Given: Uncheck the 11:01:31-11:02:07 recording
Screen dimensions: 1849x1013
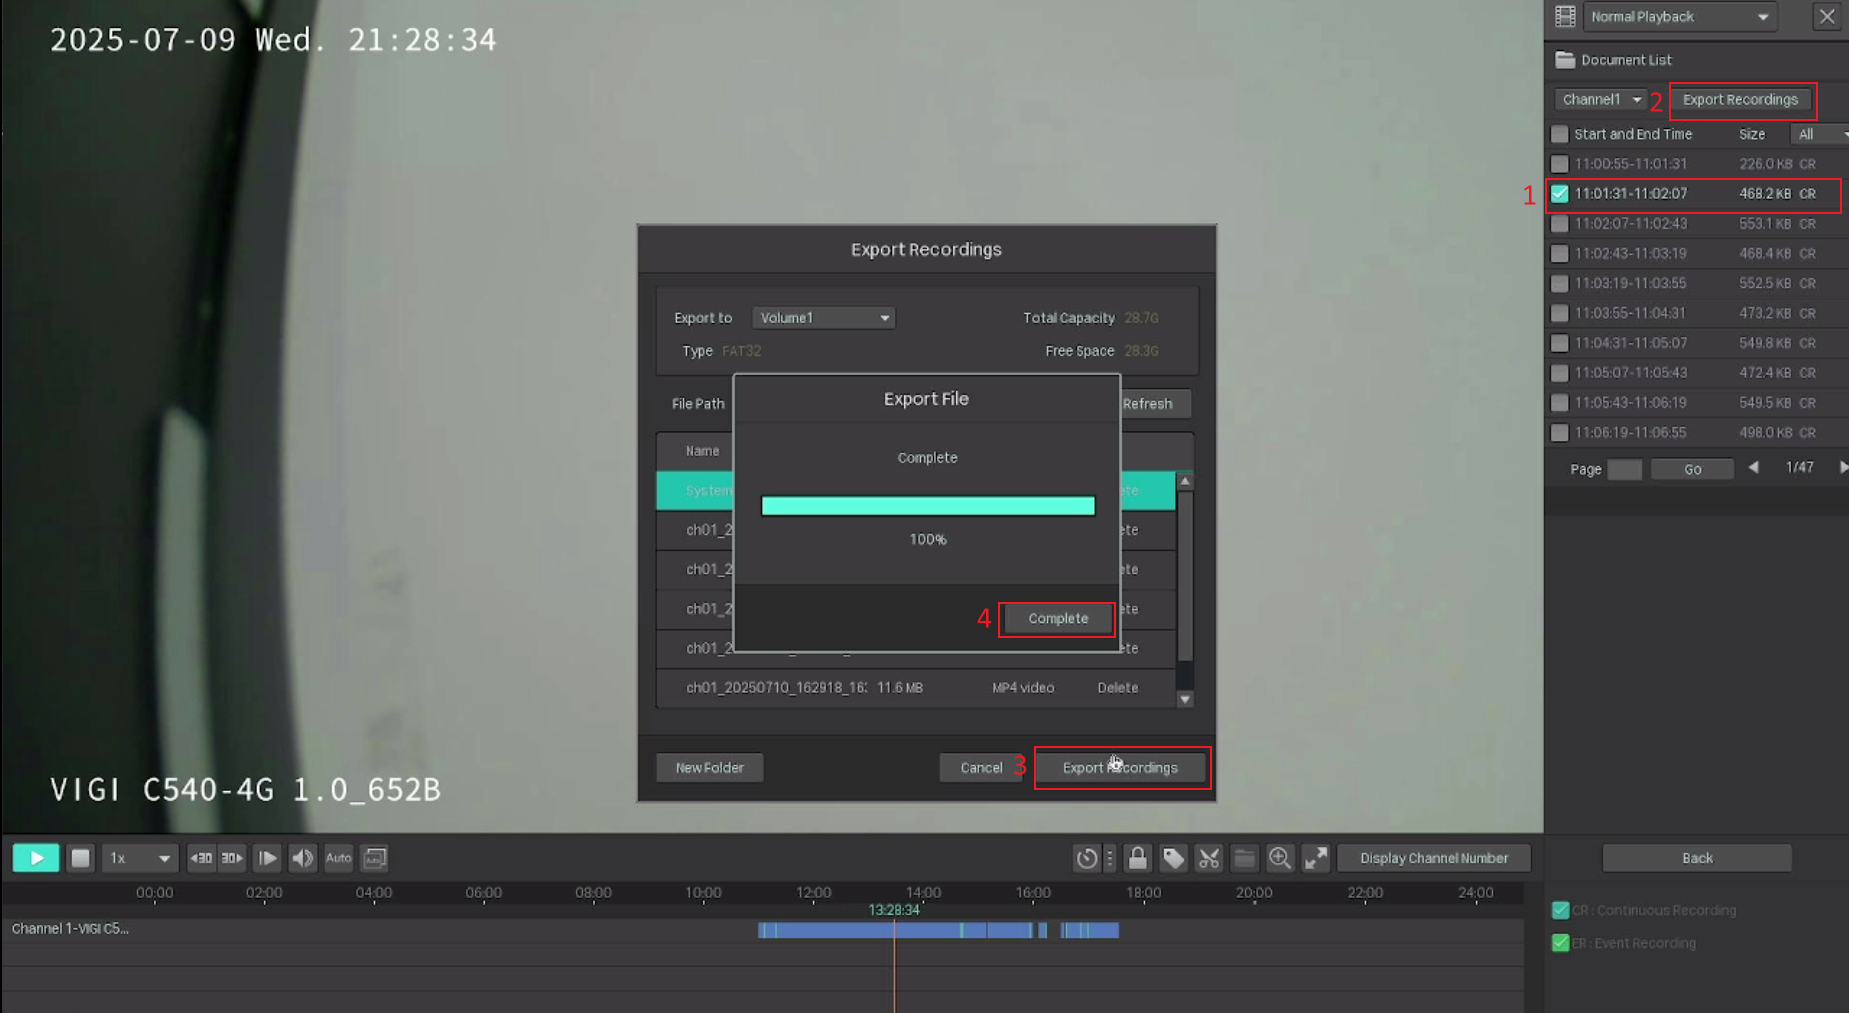Looking at the screenshot, I should click(1560, 194).
